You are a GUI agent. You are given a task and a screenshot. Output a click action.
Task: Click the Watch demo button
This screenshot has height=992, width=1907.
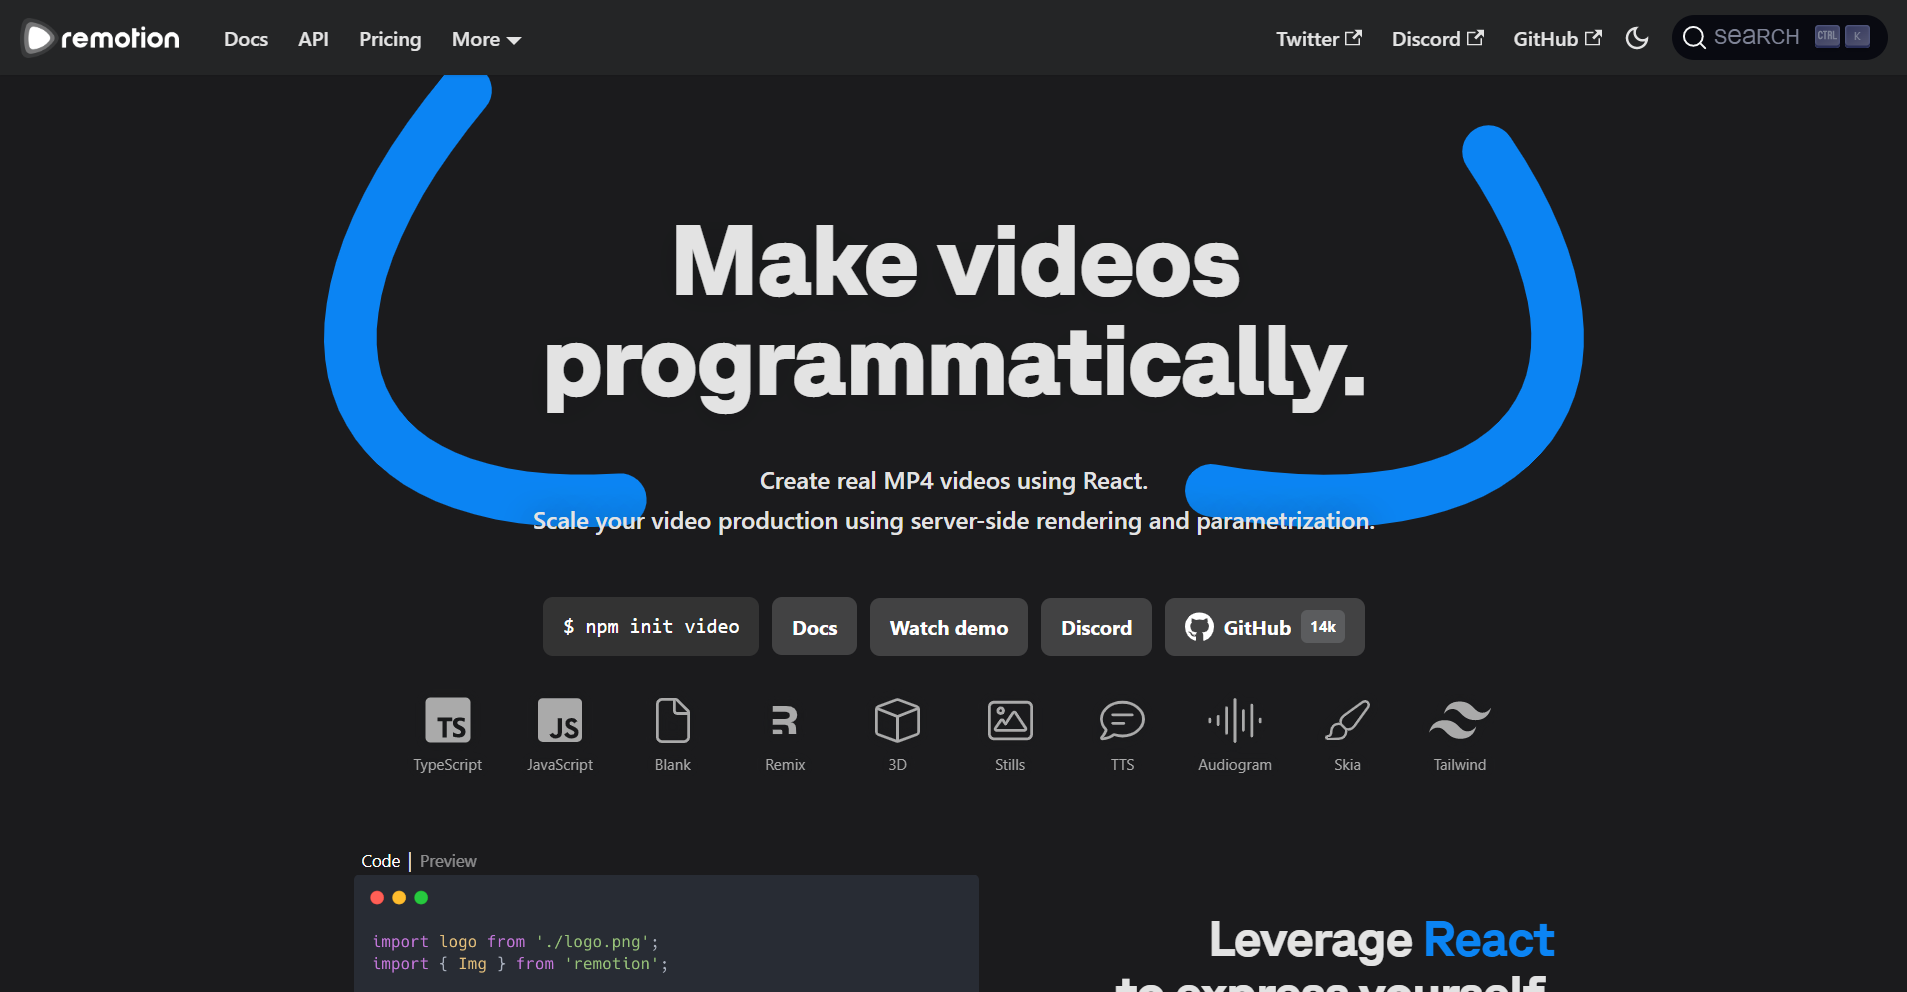tap(948, 627)
